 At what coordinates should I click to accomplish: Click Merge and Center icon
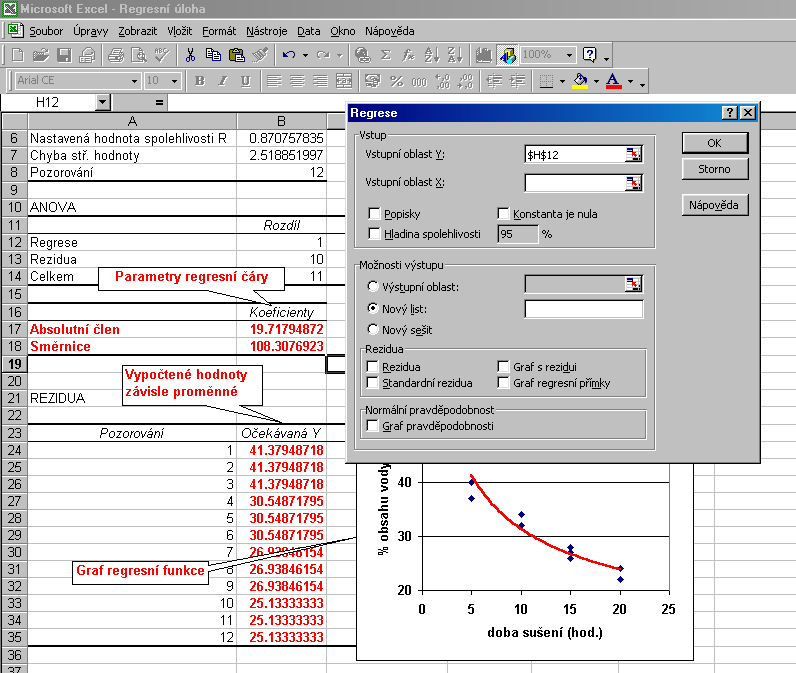click(x=344, y=81)
